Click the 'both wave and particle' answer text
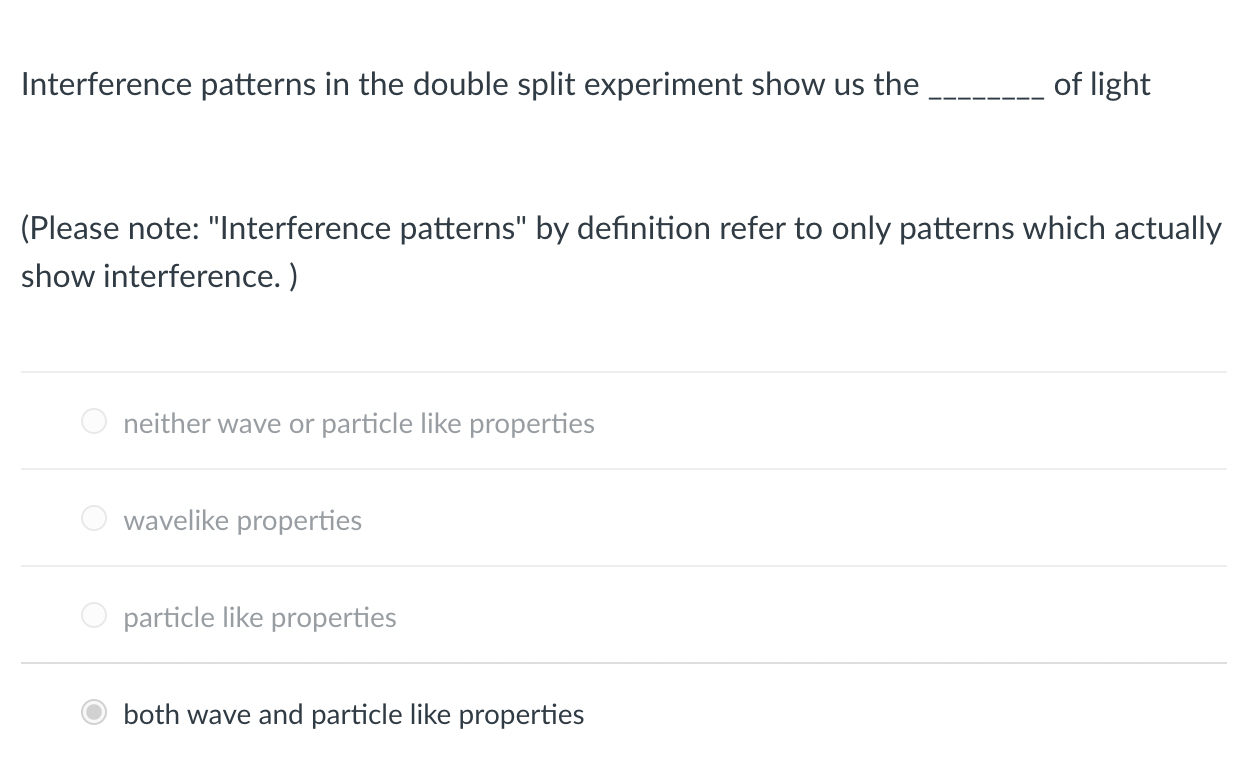 pos(353,714)
